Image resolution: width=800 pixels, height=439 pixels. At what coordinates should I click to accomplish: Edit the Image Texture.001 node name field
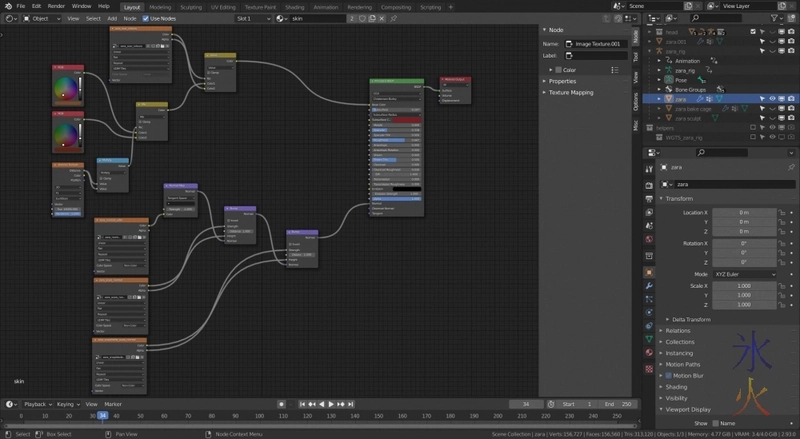[596, 44]
